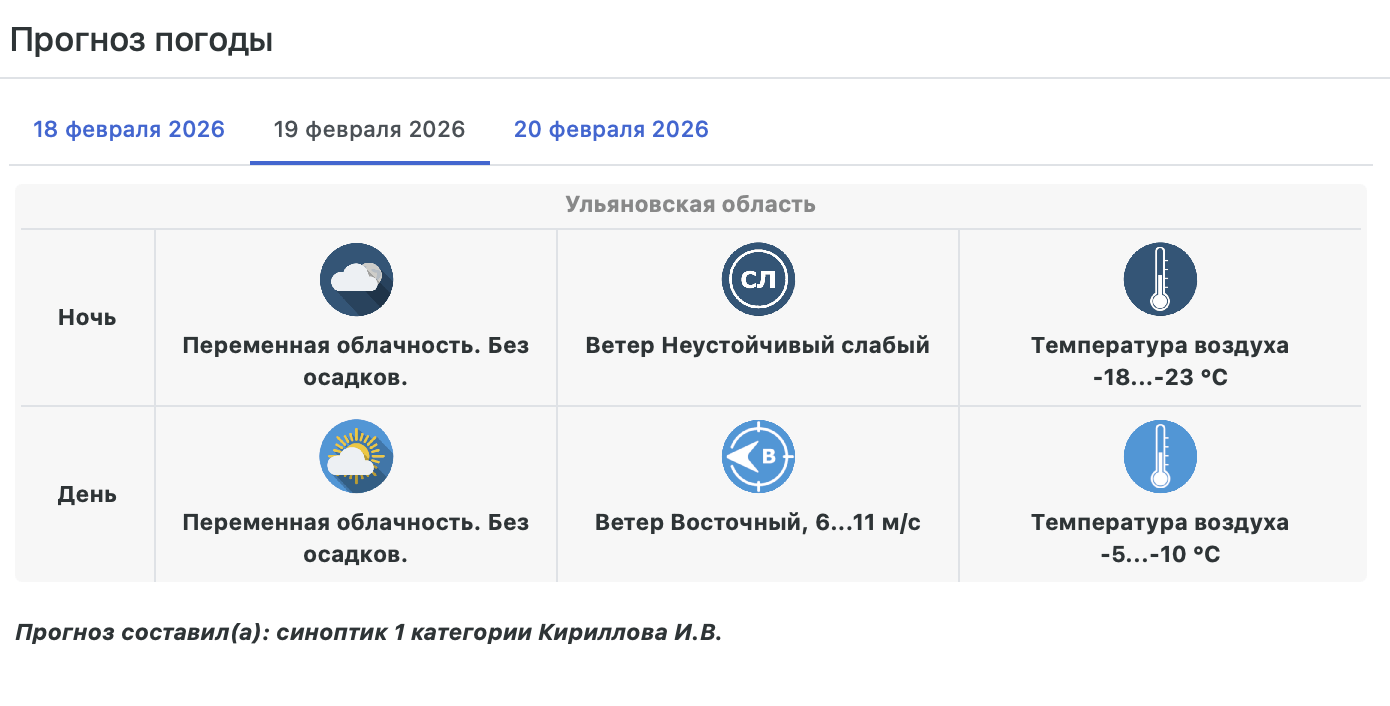Select the daytime cloudiness description text
1390x706 pixels.
click(x=356, y=538)
